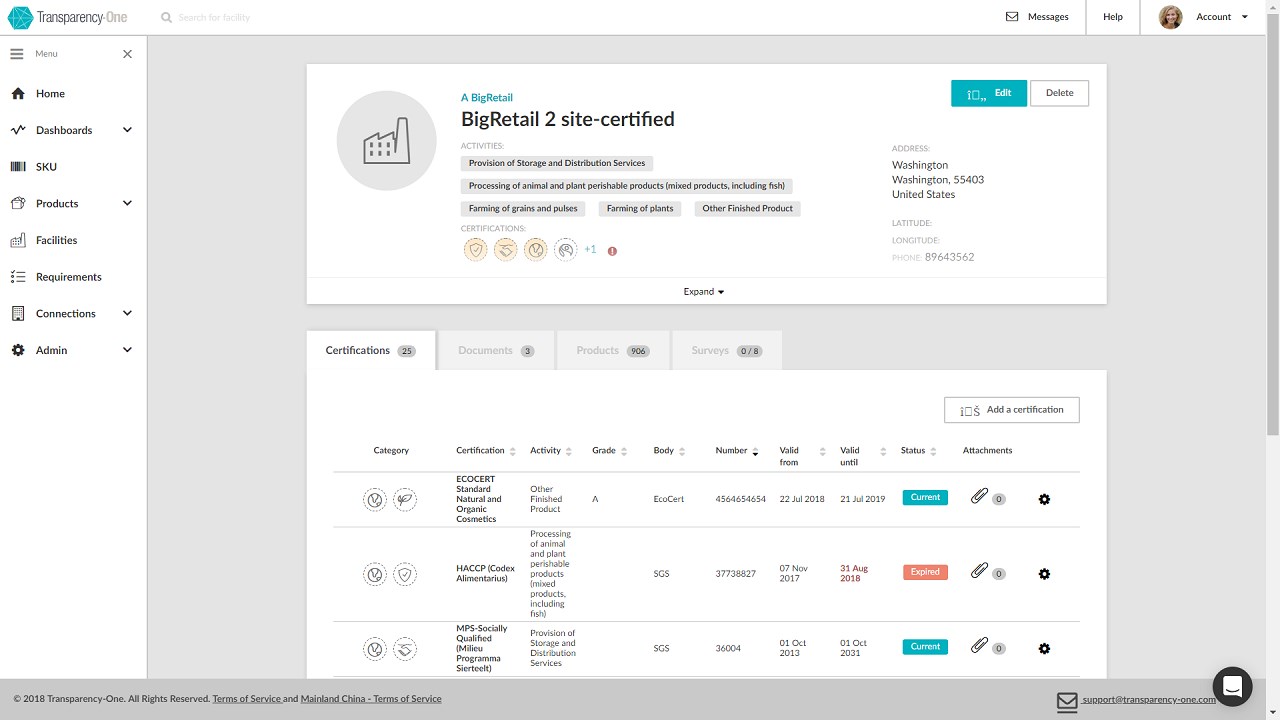Viewport: 1280px width, 720px height.
Task: Open gear settings for ECOCERT row
Action: click(x=1044, y=499)
